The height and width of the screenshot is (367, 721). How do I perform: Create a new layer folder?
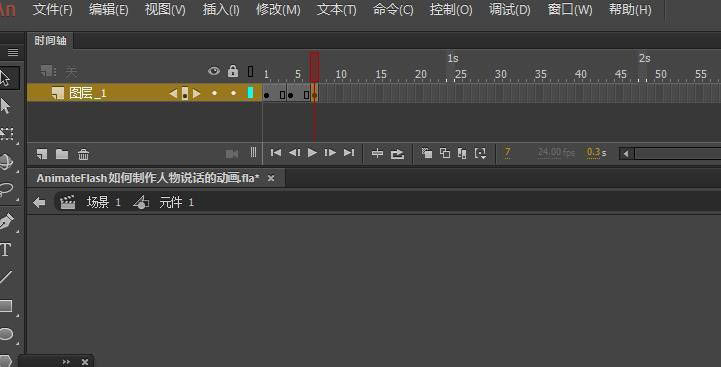pos(62,154)
